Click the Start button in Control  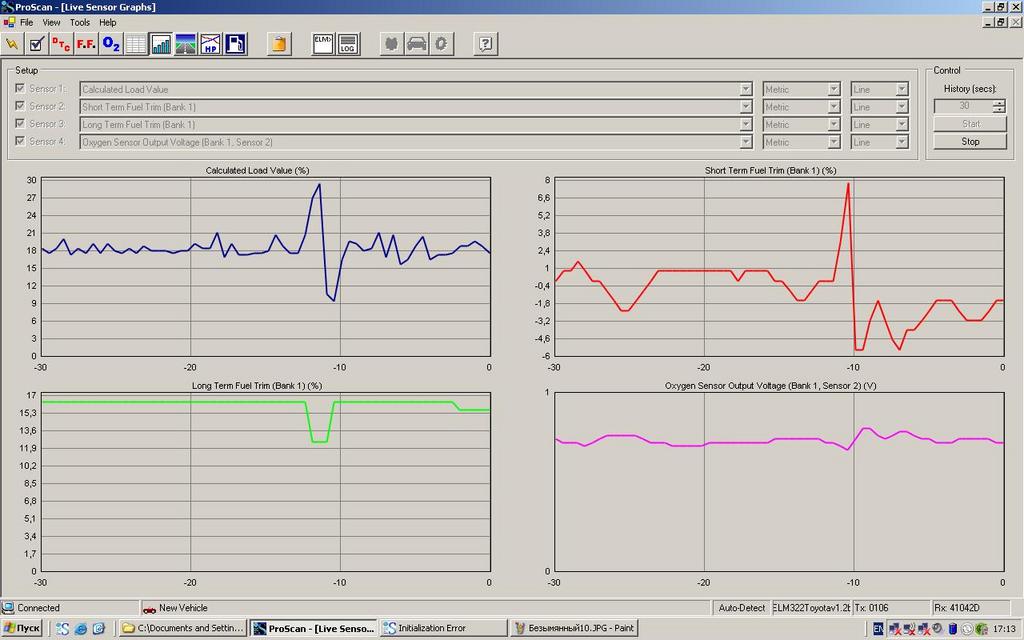pos(970,124)
